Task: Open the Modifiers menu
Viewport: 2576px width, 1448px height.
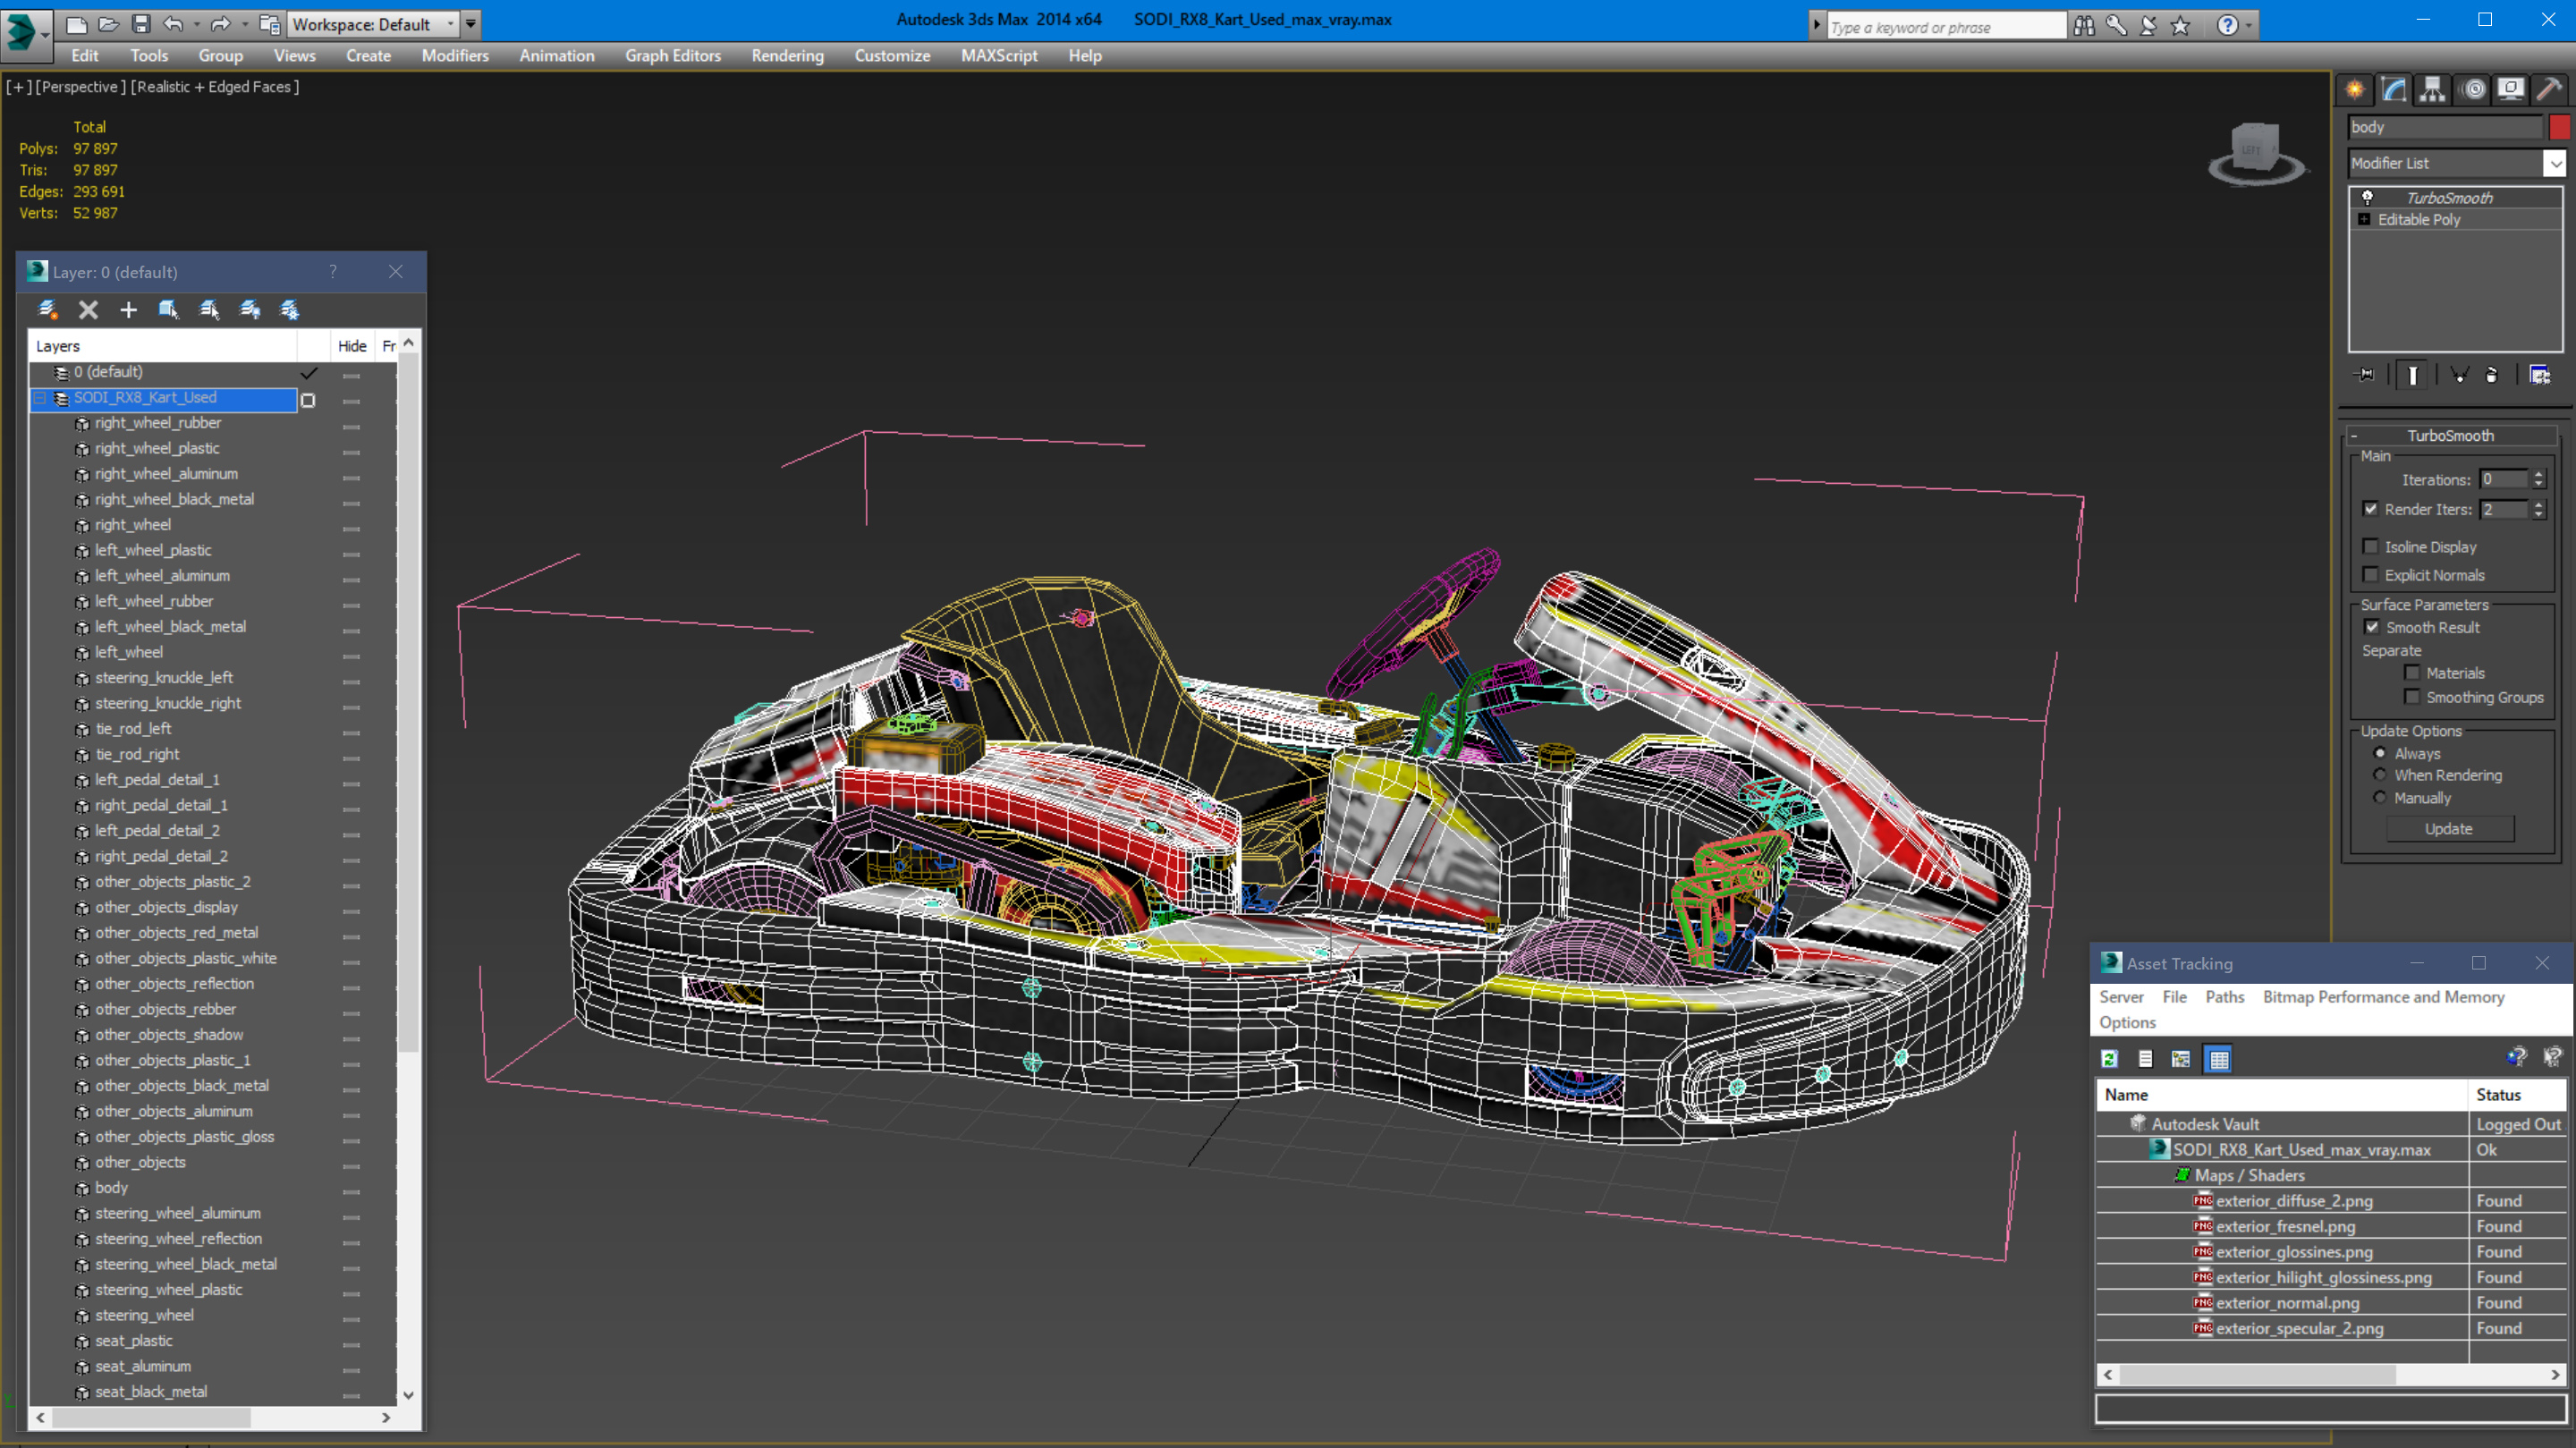Action: tap(455, 56)
